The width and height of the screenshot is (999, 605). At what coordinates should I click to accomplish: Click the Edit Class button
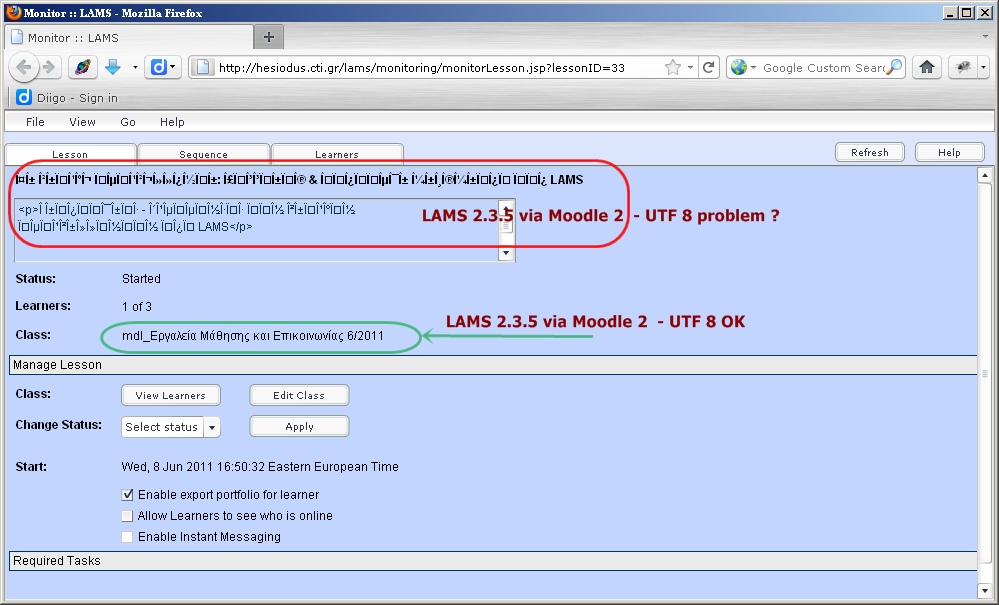(299, 395)
